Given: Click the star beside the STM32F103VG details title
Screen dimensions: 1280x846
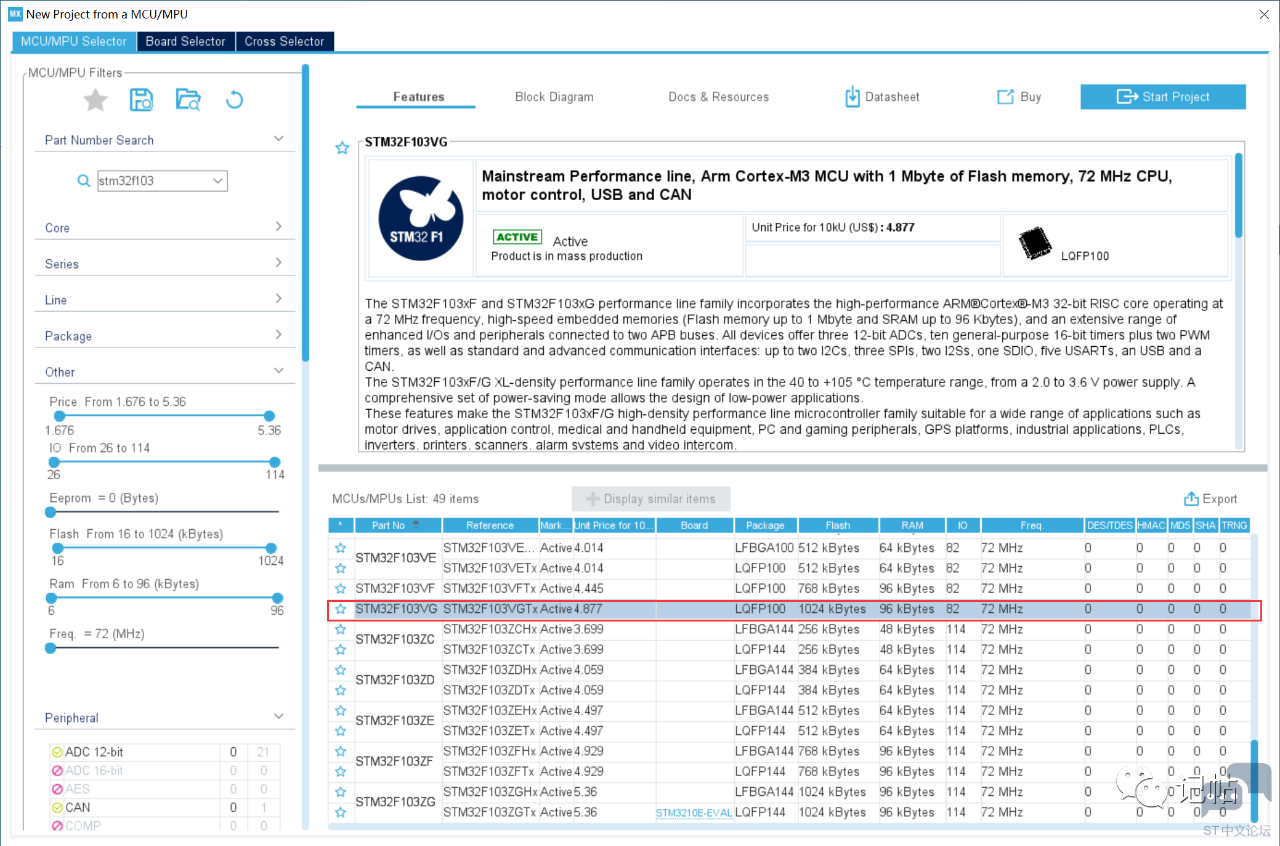Looking at the screenshot, I should click(x=342, y=148).
